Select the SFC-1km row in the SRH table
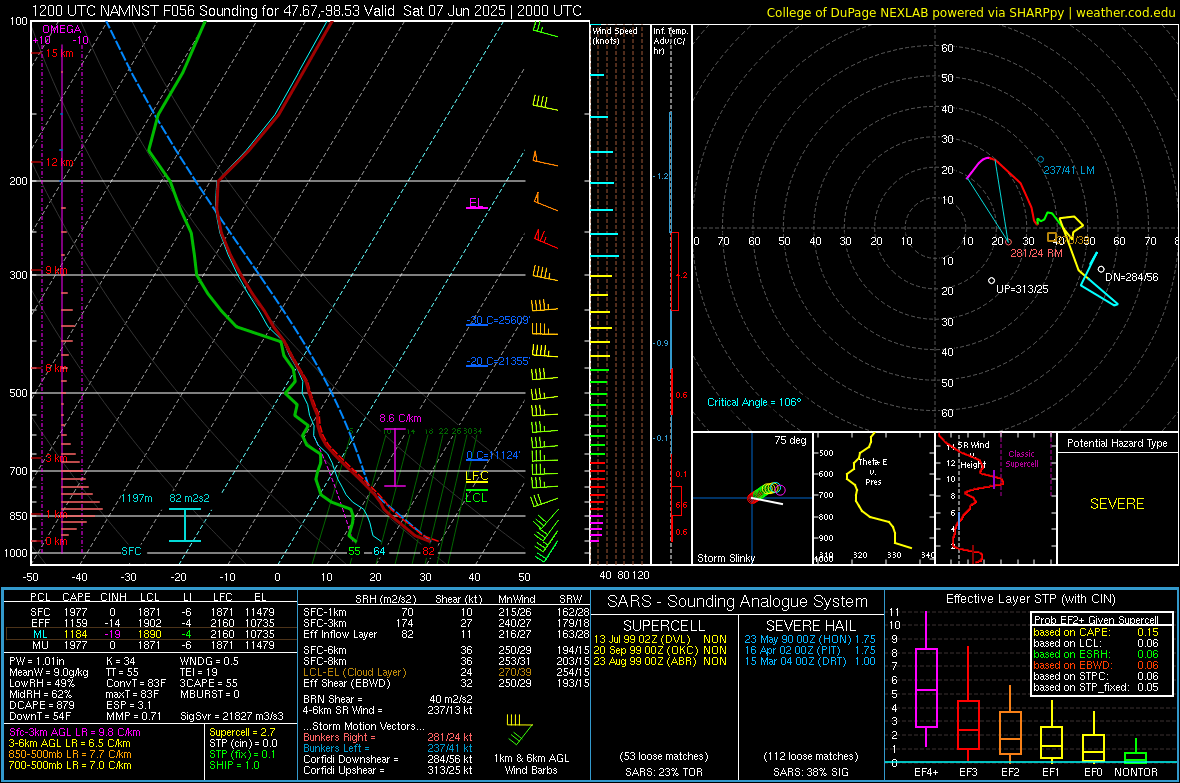The image size is (1180, 783). pos(446,612)
